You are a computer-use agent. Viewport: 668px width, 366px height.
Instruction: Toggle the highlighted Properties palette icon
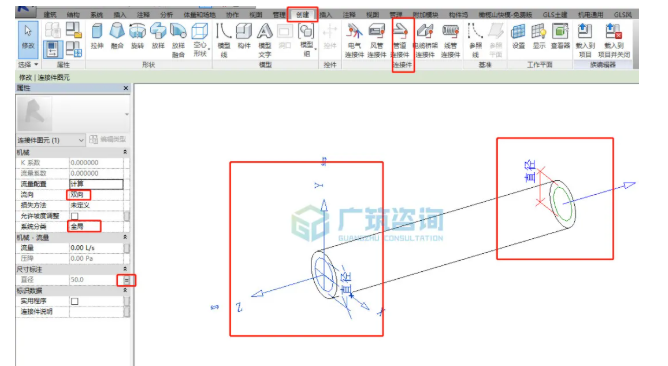click(x=52, y=49)
